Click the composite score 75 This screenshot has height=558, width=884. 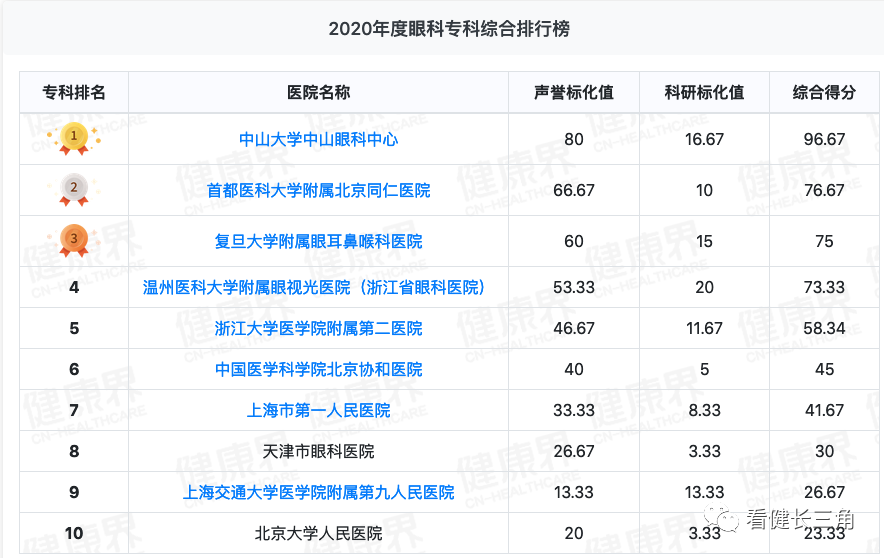click(824, 241)
